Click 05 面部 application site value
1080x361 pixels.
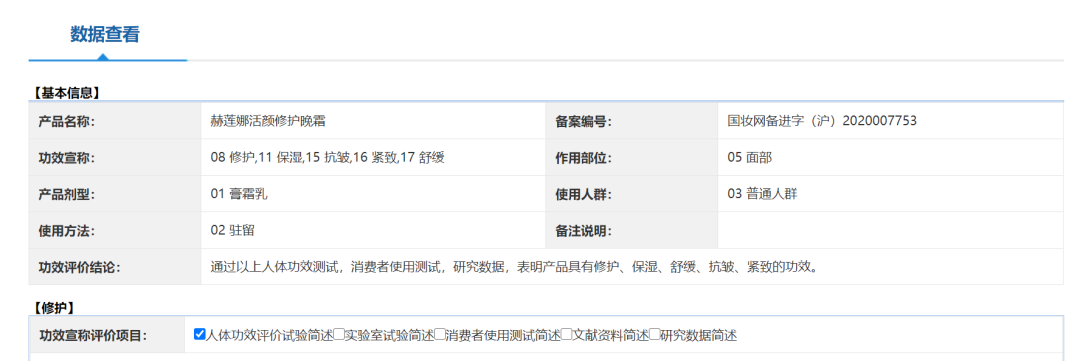(749, 158)
